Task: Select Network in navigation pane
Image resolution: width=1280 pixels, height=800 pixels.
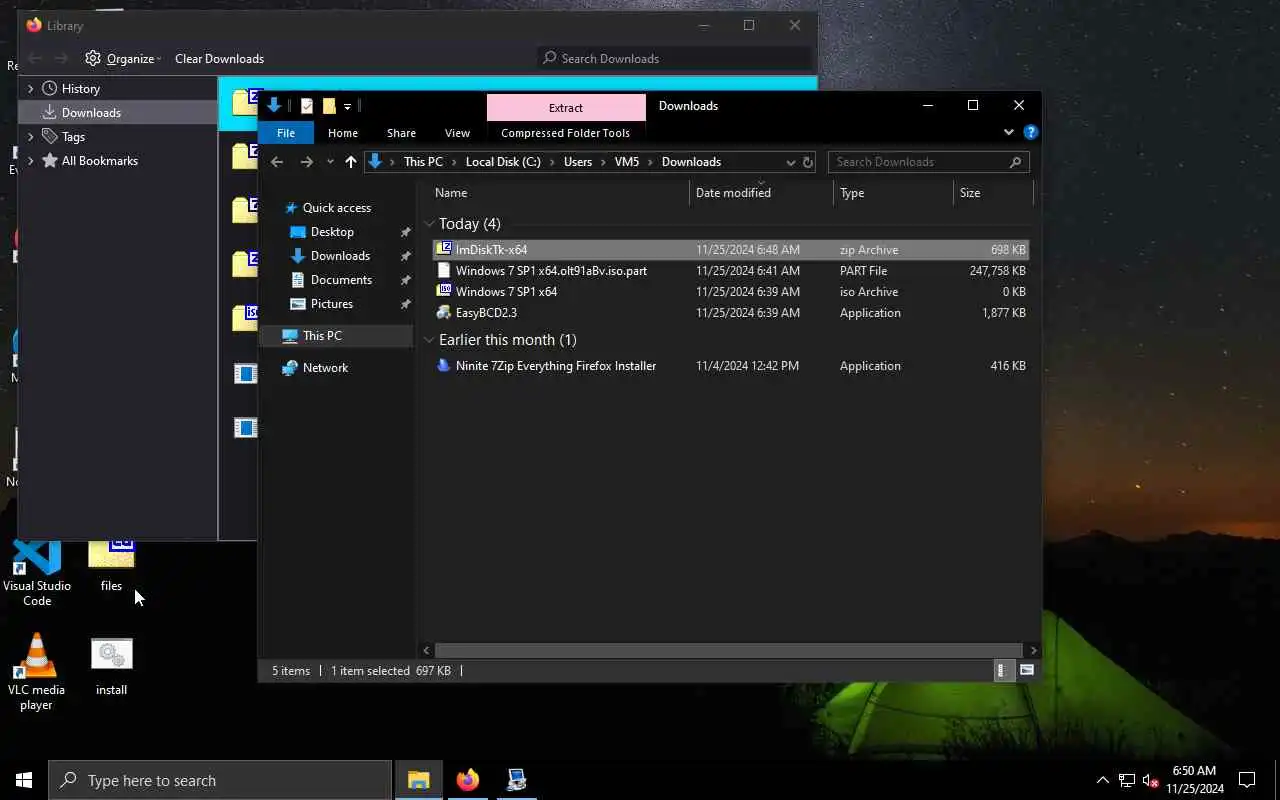Action: click(x=325, y=367)
